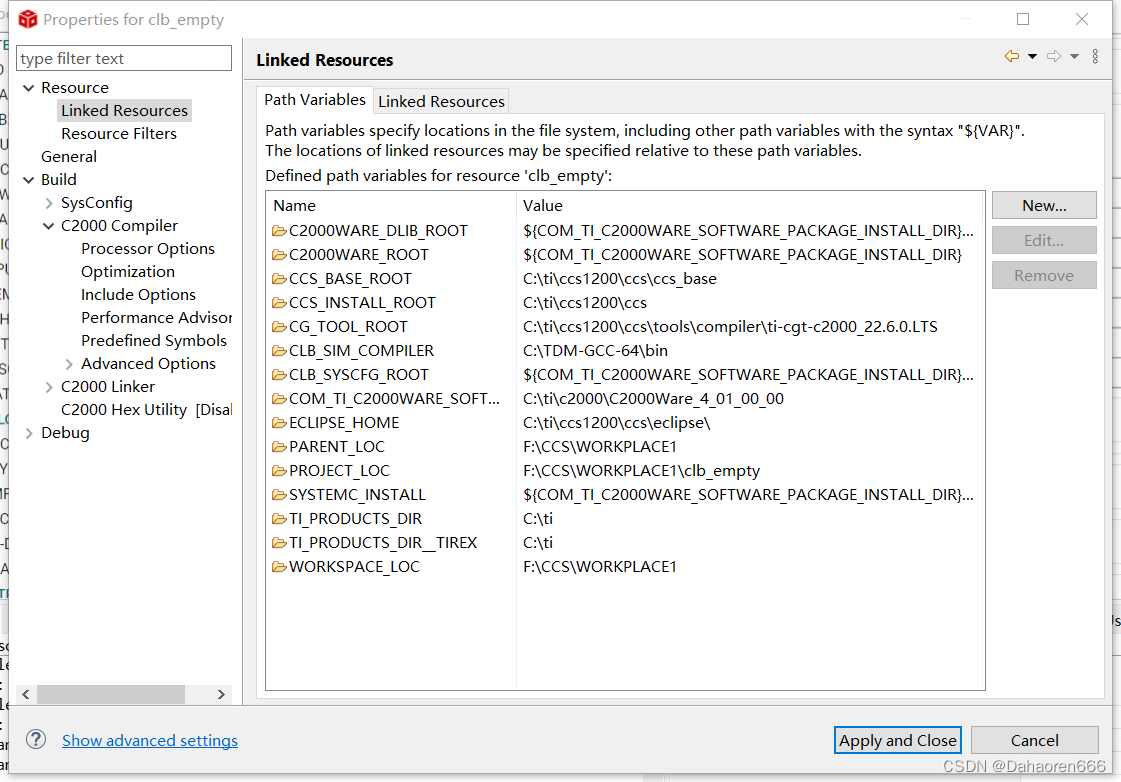This screenshot has width=1121, height=782.
Task: Click the folder icon of SYSTEMC_INSTALL
Action: pyautogui.click(x=279, y=495)
